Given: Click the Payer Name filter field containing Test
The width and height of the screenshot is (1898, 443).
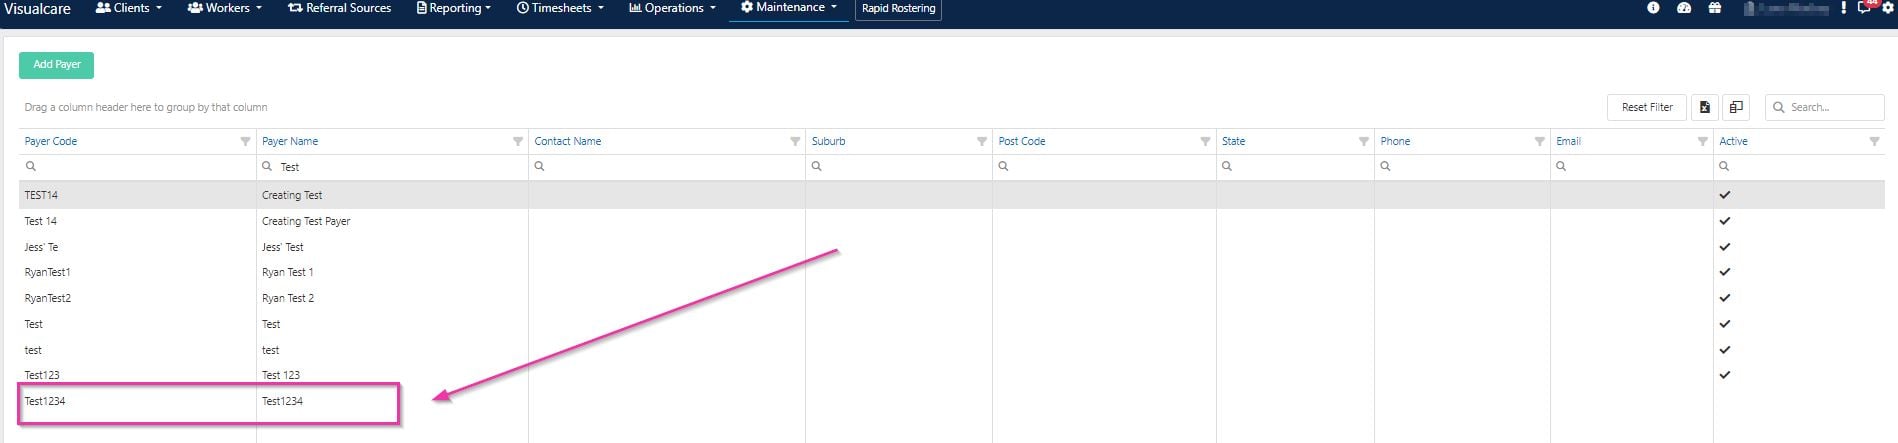Looking at the screenshot, I should tap(392, 167).
